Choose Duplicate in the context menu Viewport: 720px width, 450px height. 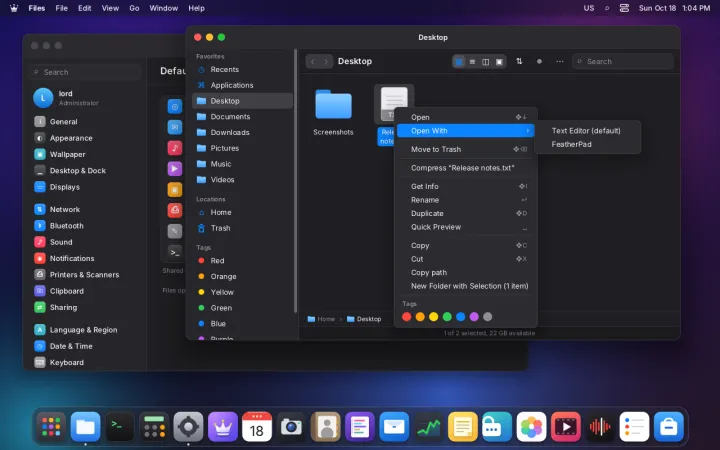(466, 214)
